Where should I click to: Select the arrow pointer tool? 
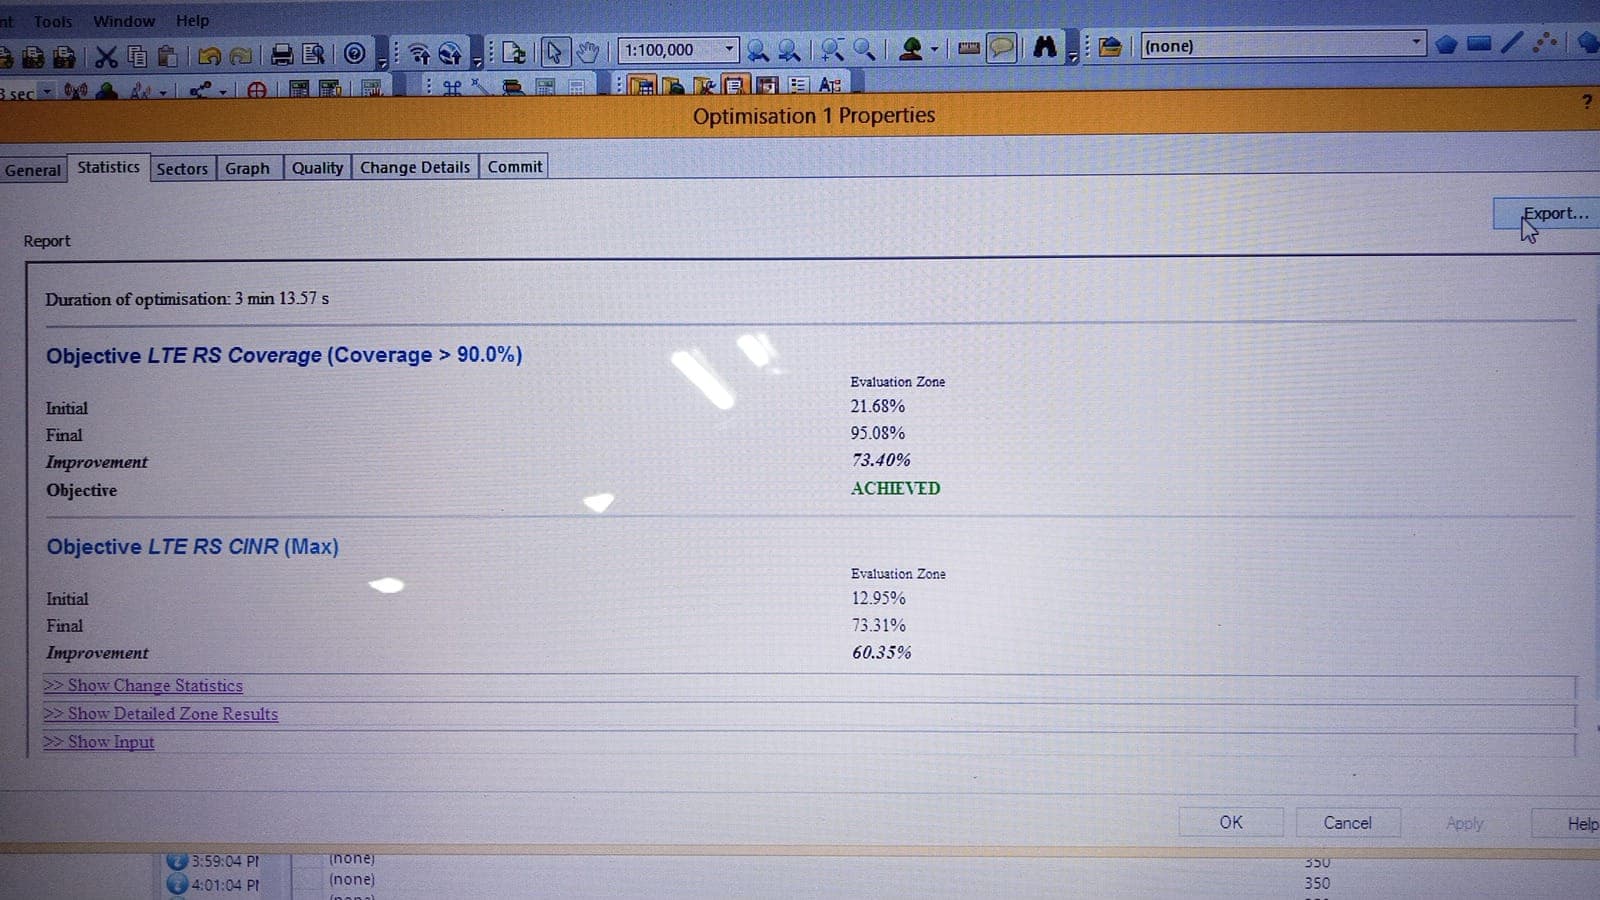[x=554, y=51]
